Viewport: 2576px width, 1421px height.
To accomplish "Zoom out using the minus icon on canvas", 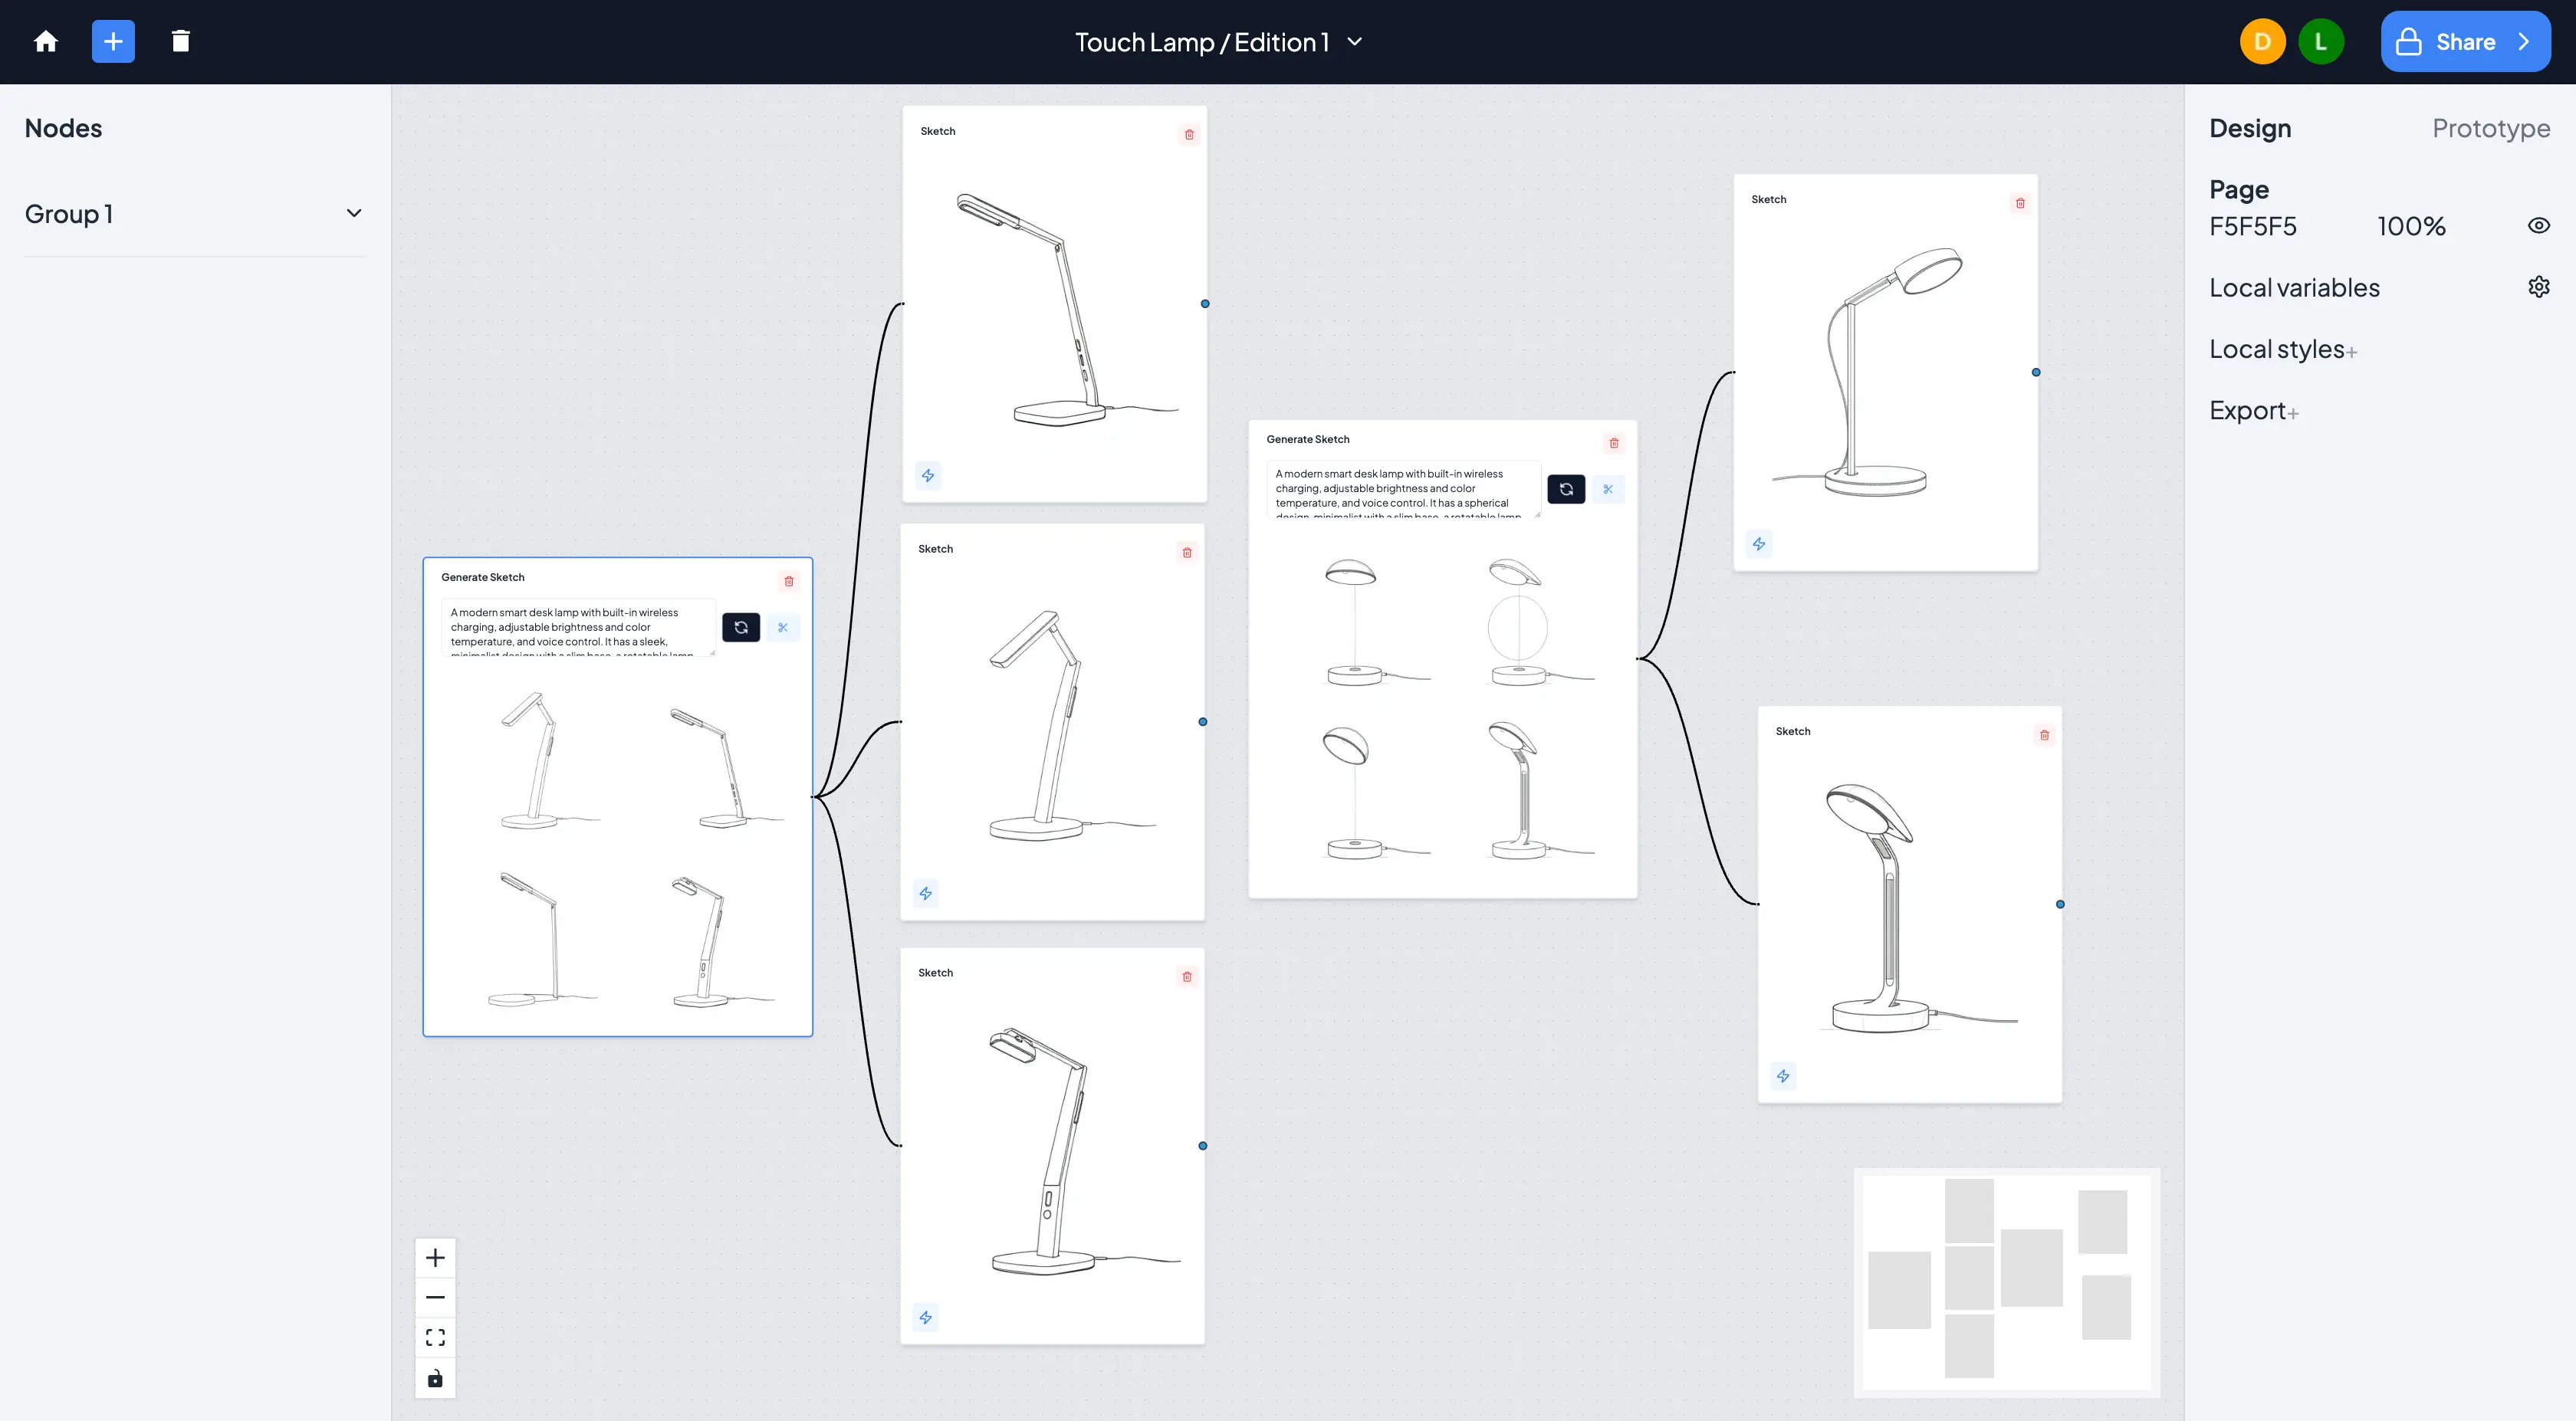I will [435, 1296].
